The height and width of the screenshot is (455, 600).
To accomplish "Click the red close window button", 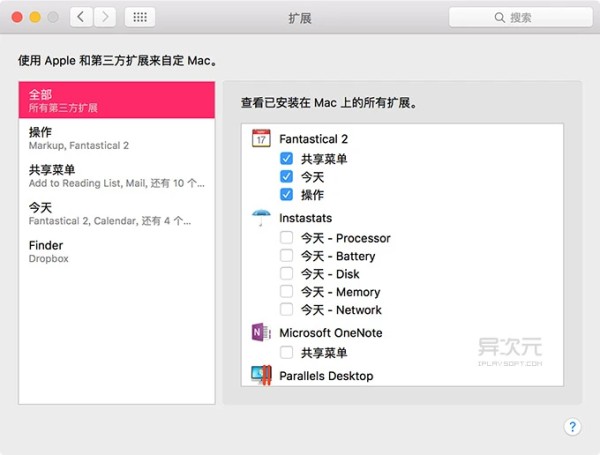I will click(x=17, y=17).
